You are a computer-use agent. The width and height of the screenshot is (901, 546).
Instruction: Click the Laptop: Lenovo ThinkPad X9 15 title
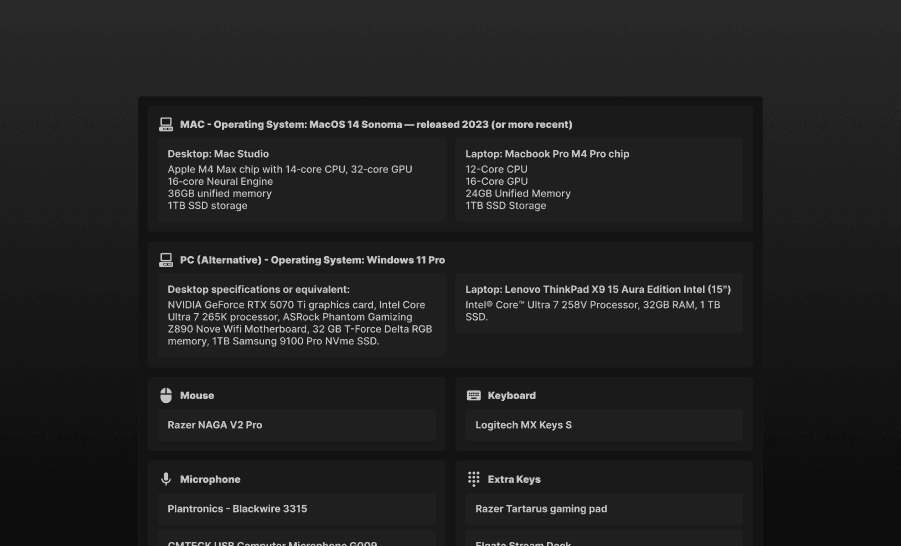point(598,289)
